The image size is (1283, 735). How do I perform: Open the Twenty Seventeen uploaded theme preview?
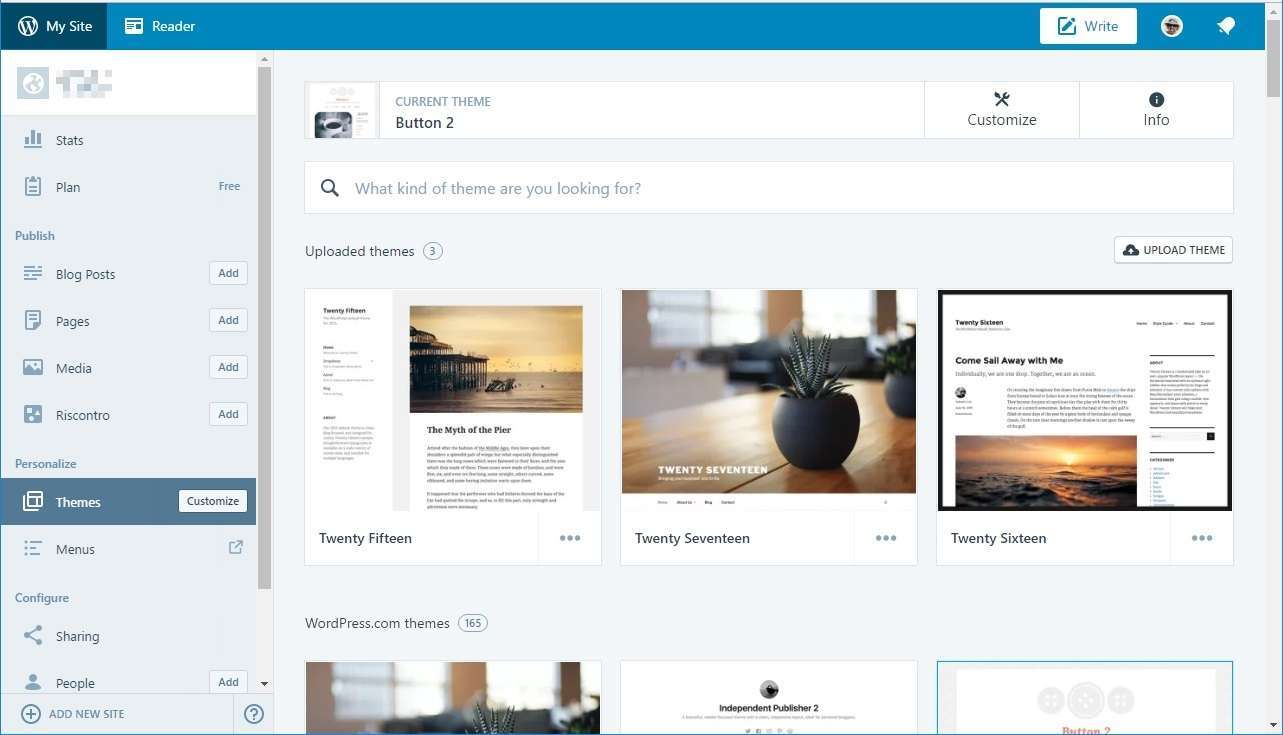(x=769, y=400)
